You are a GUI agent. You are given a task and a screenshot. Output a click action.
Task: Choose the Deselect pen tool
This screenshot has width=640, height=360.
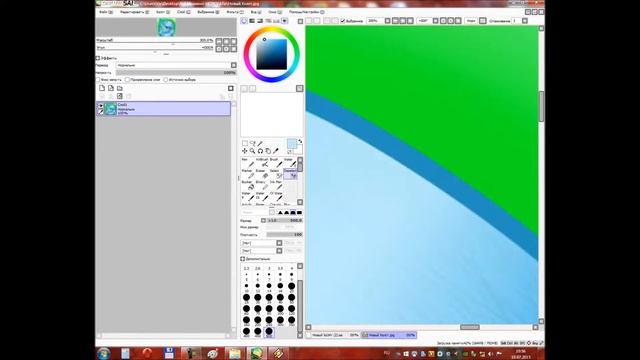pyautogui.click(x=290, y=173)
